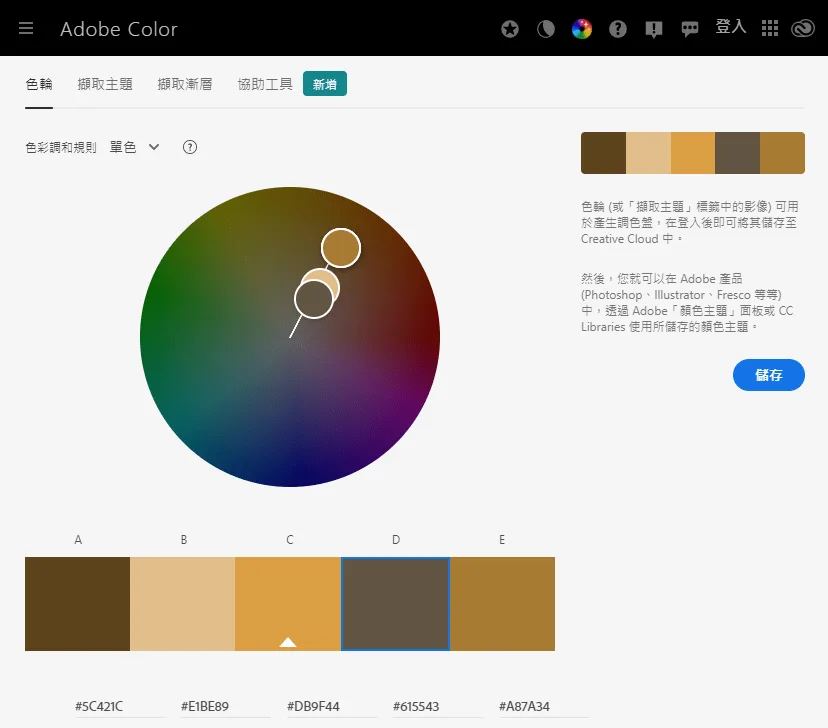Switch to the 擷取主題 tab
Viewport: 828px width, 728px height.
point(105,84)
